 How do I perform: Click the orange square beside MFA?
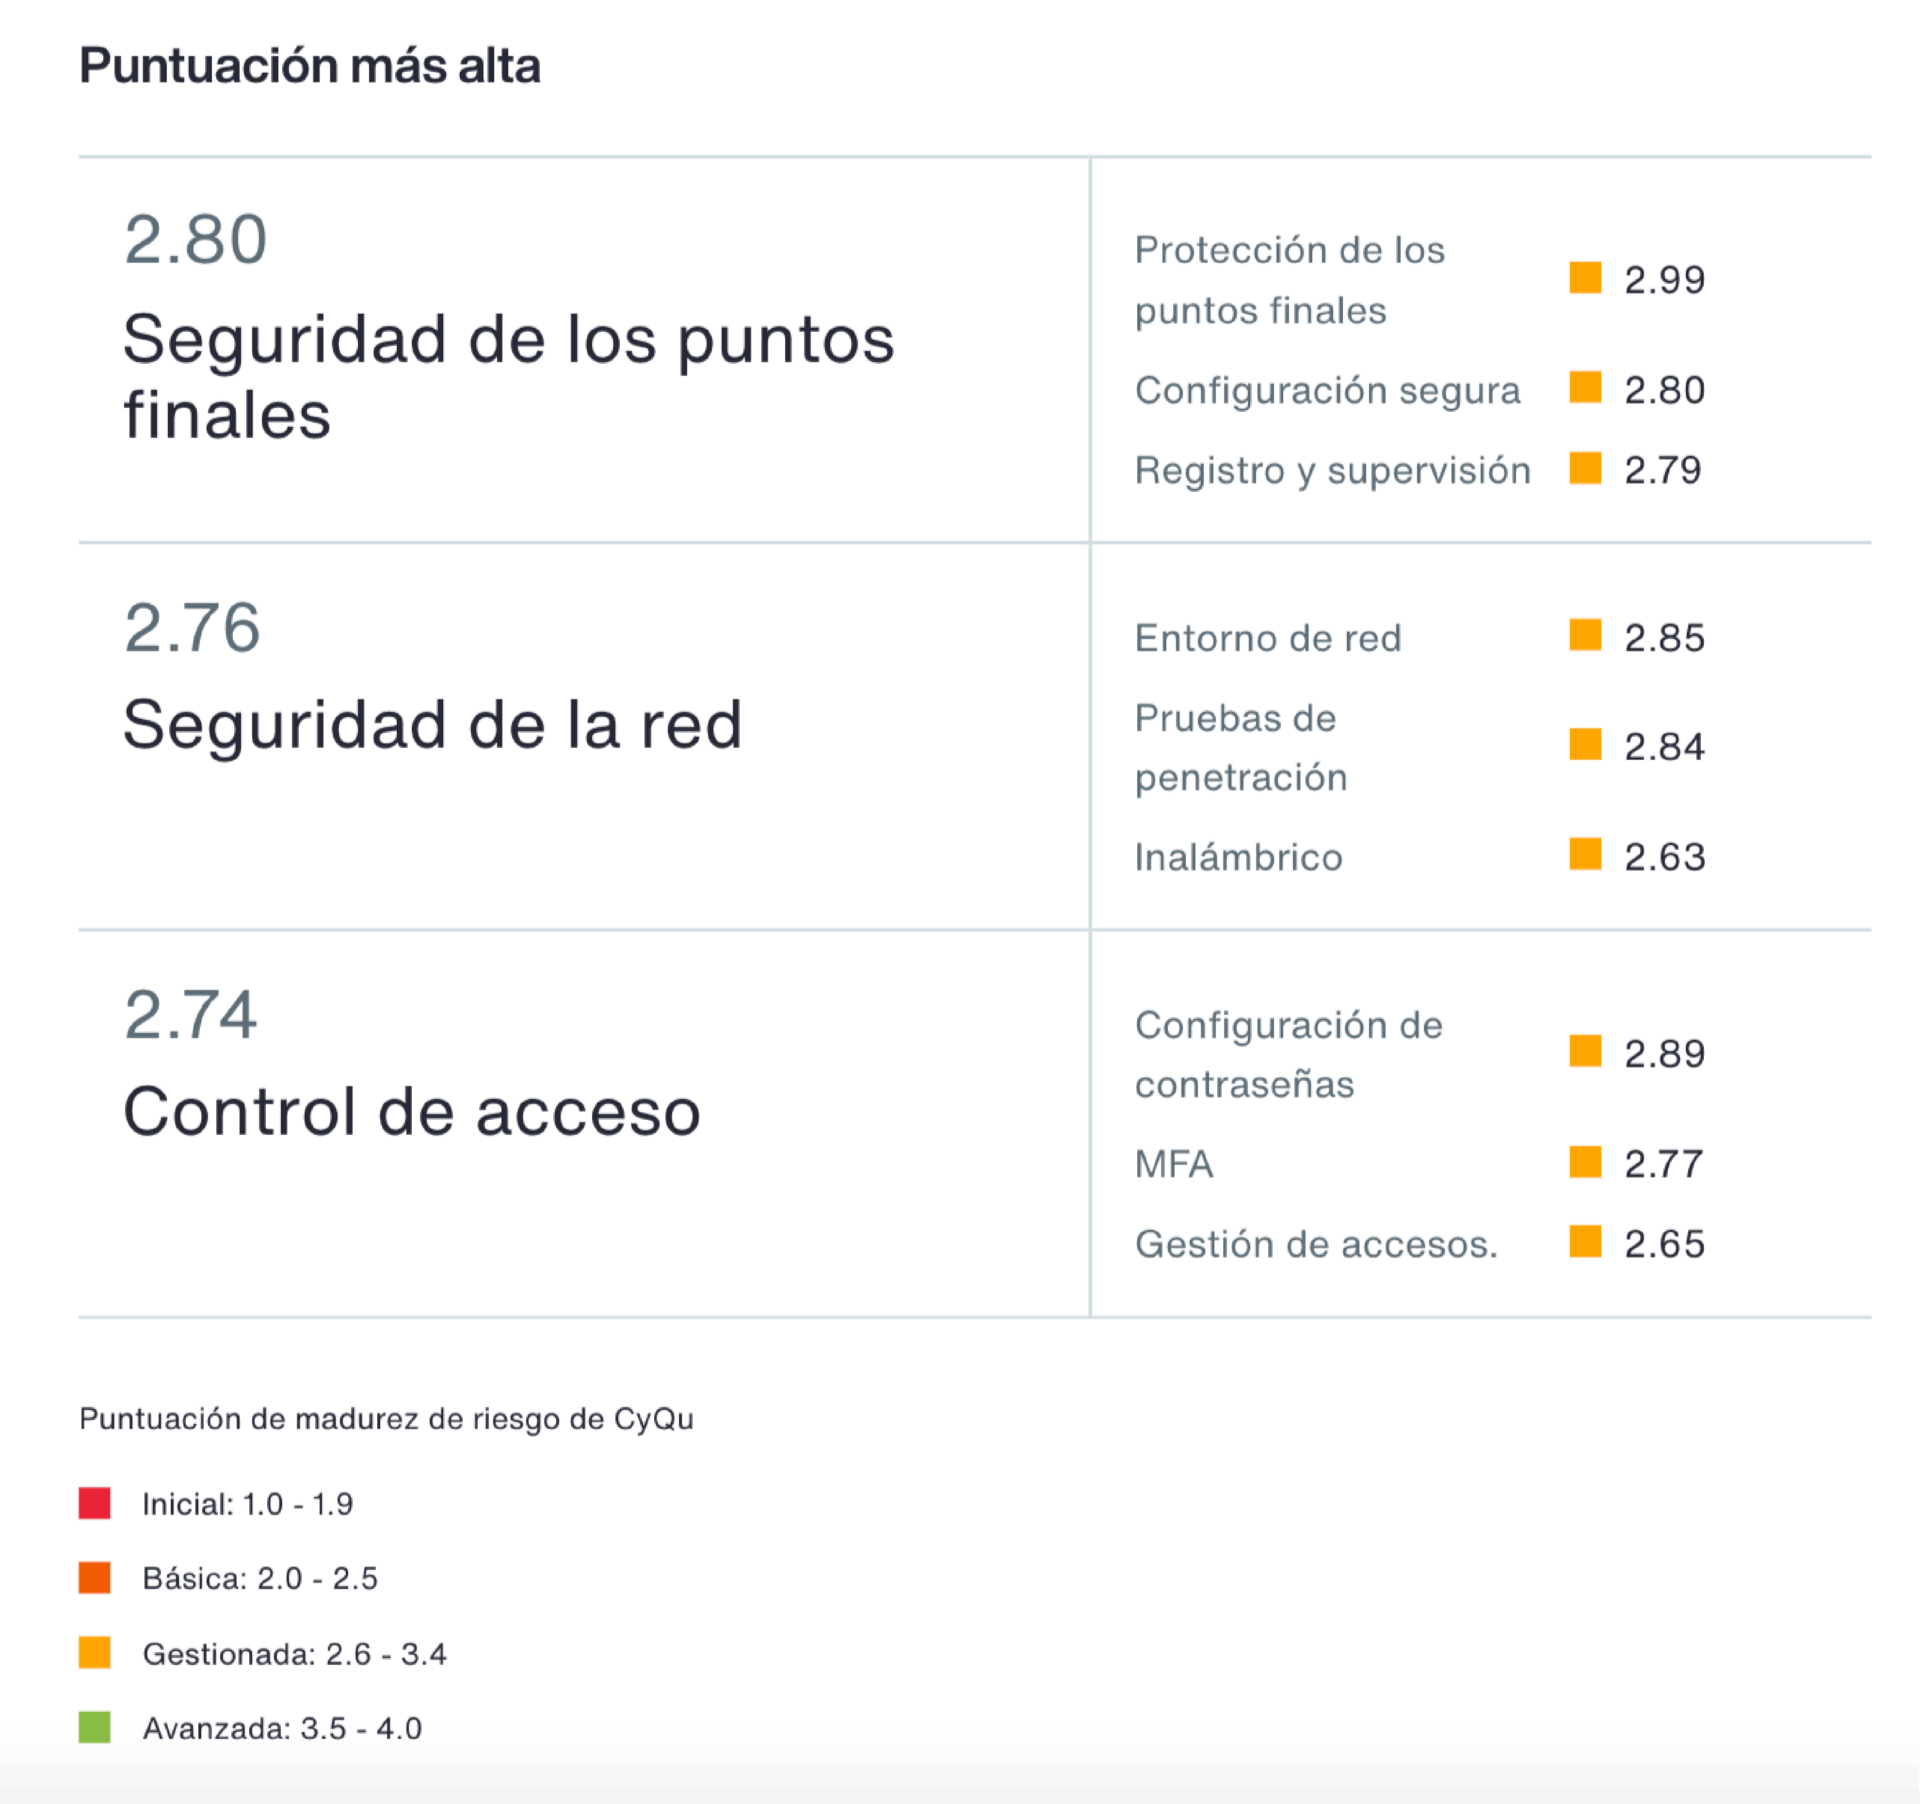pos(1585,1162)
